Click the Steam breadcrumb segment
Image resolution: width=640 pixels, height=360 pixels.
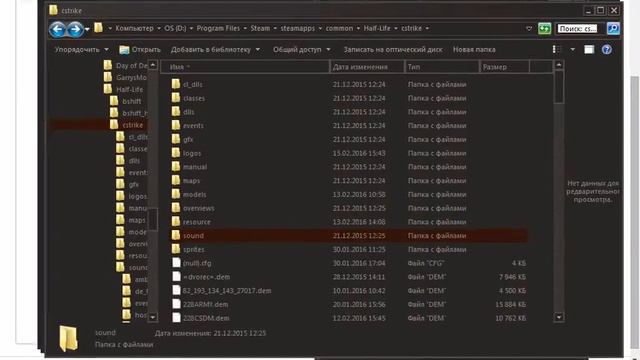pos(260,28)
